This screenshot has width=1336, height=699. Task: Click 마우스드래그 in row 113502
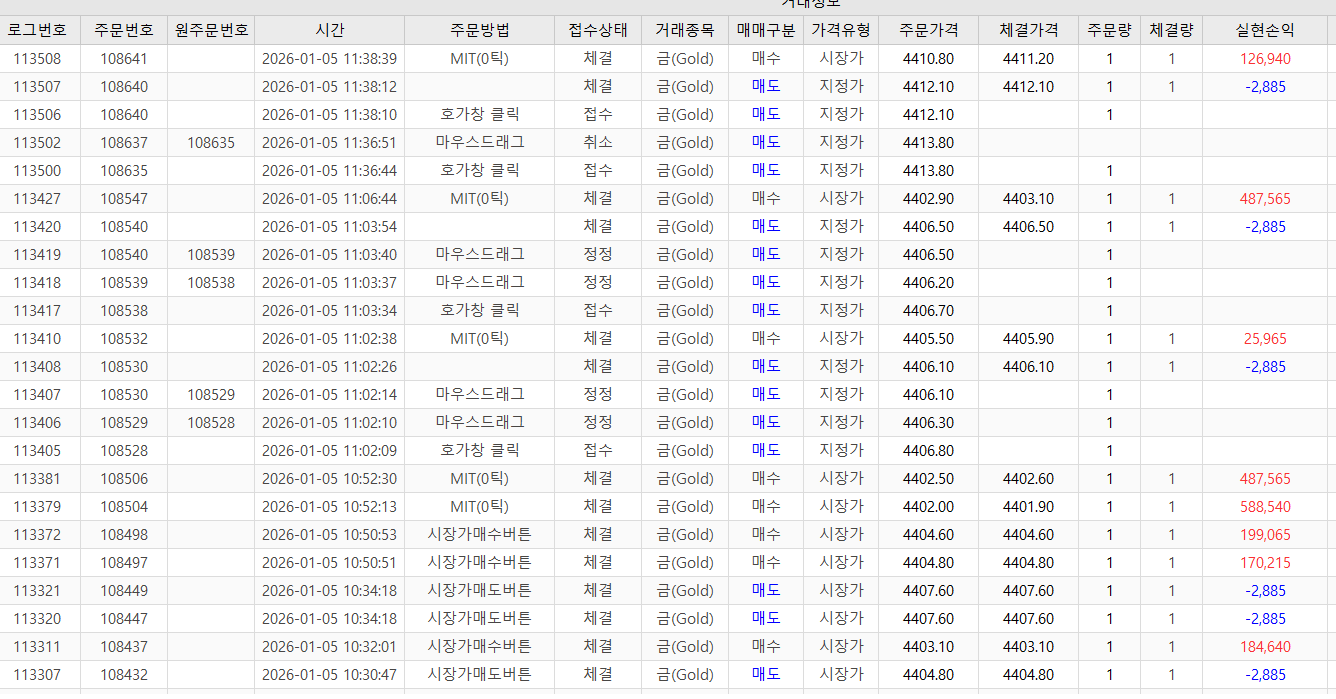point(479,143)
